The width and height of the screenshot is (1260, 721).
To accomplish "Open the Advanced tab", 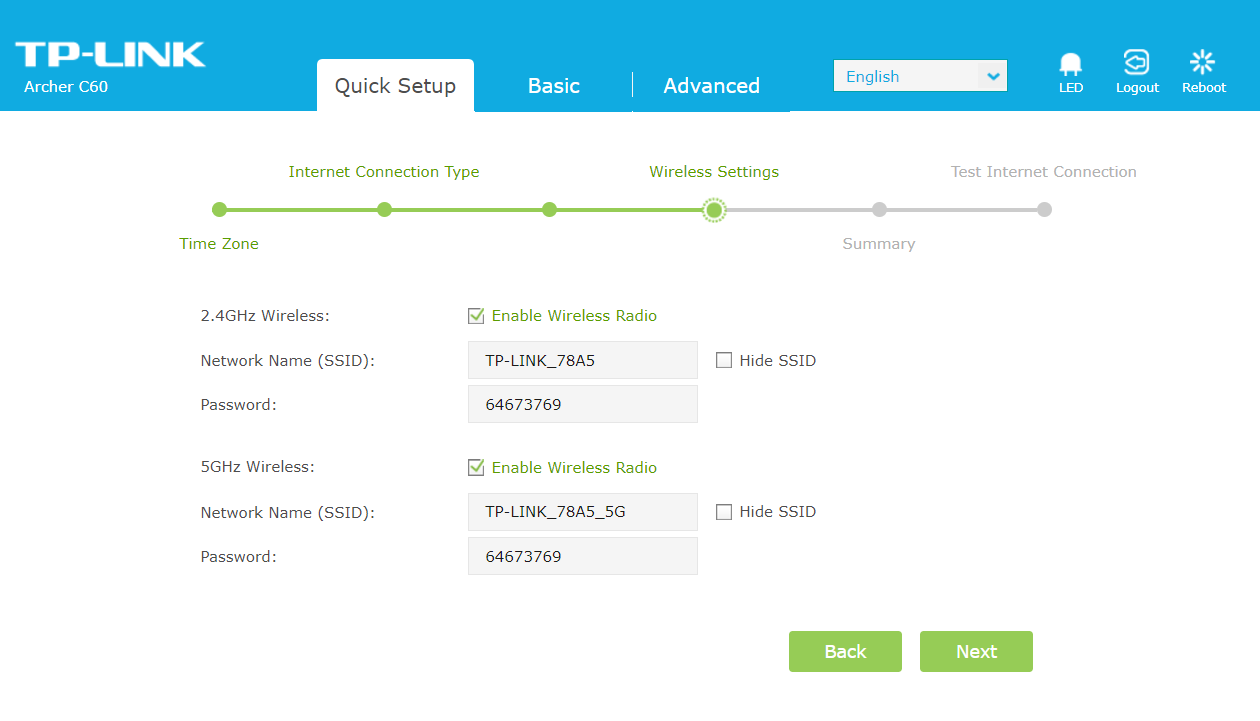I will [x=711, y=86].
